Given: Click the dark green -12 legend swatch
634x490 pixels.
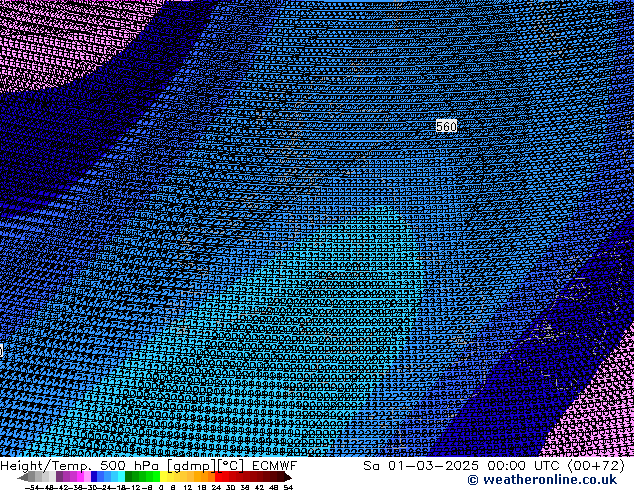Looking at the screenshot, I should coord(129,476).
